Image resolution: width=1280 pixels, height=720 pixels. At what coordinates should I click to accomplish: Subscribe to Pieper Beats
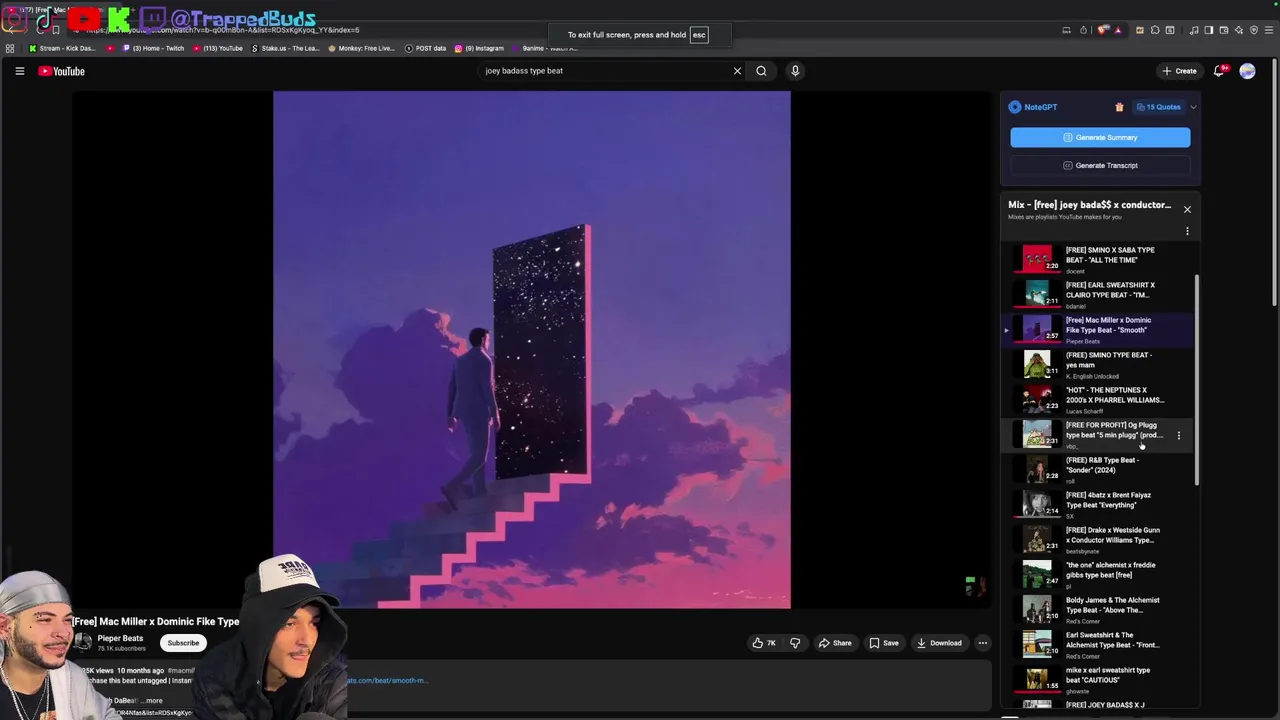[183, 643]
